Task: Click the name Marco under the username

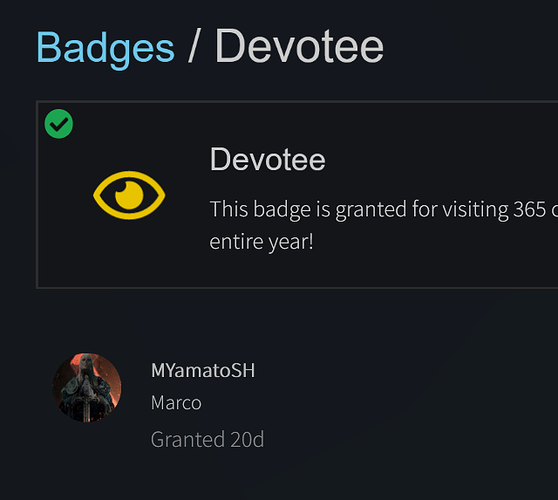Action: point(176,403)
